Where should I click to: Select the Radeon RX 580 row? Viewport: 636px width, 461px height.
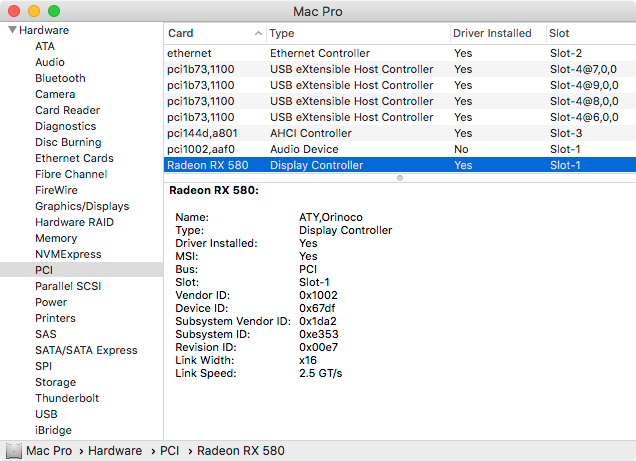tap(400, 165)
